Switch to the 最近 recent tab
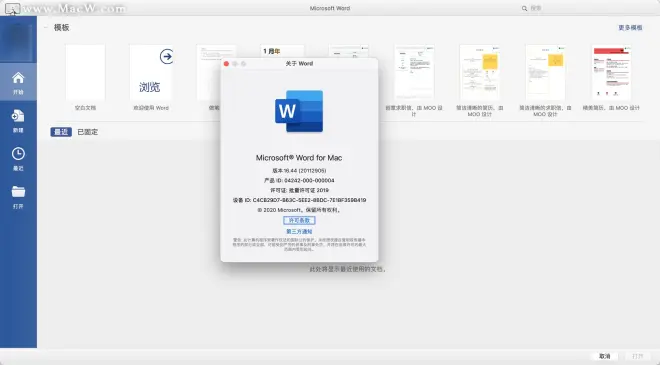 (x=61, y=132)
